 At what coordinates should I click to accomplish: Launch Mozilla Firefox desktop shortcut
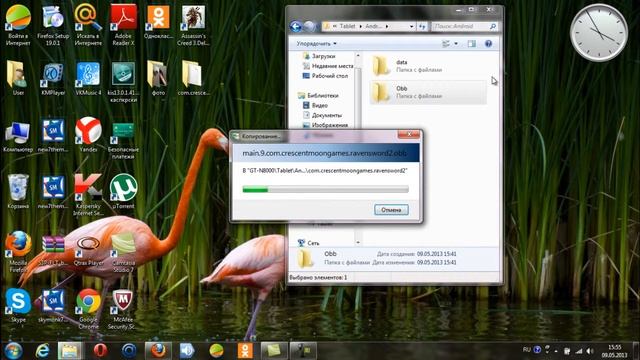[x=18, y=251]
